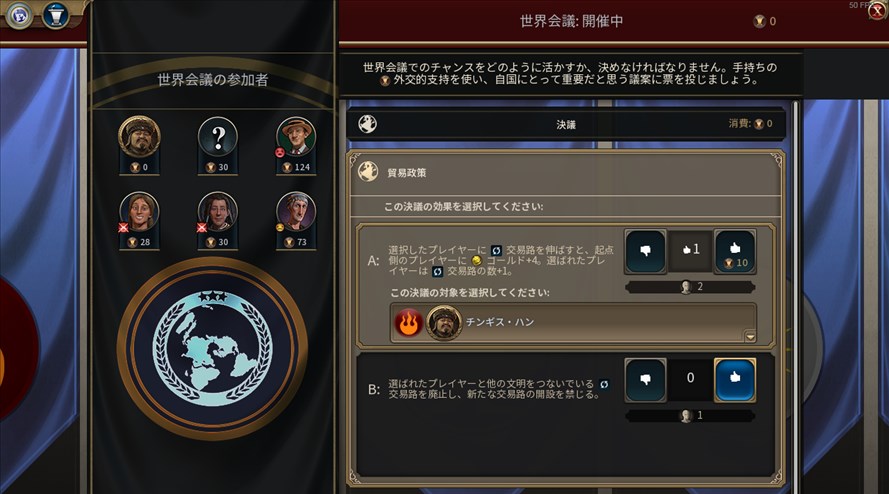Select leader with 124 diplomatic favor
This screenshot has height=494, width=889.
click(296, 137)
